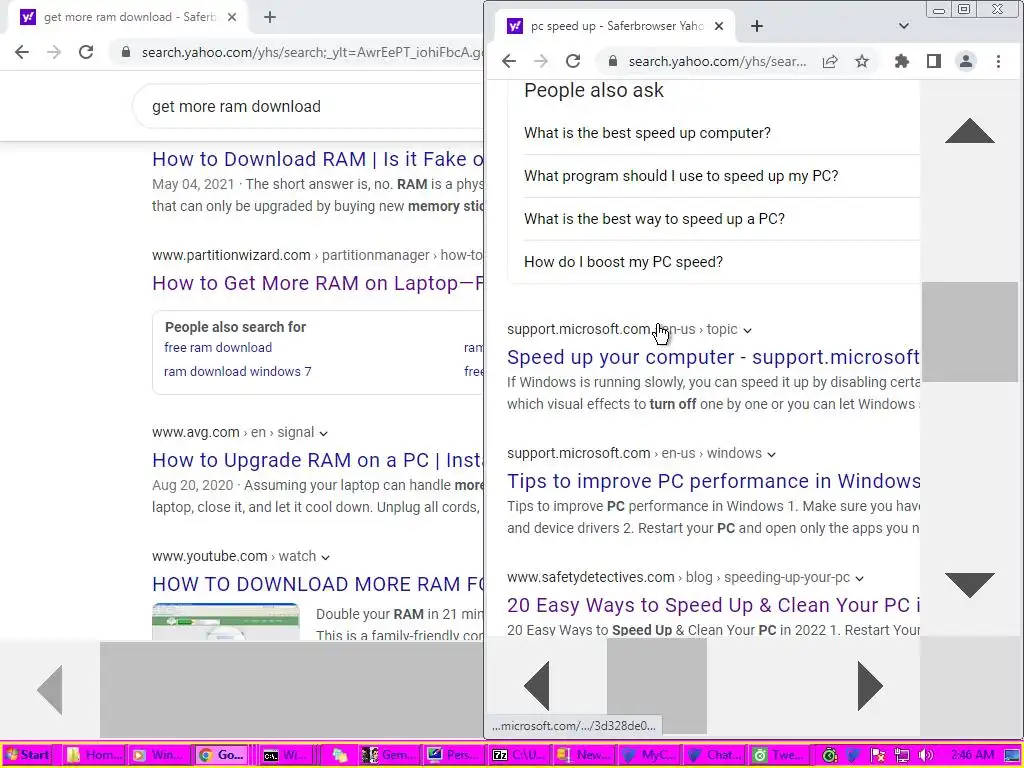Click the scroll down arrow in the right window
The width and height of the screenshot is (1024, 768).
970,584
